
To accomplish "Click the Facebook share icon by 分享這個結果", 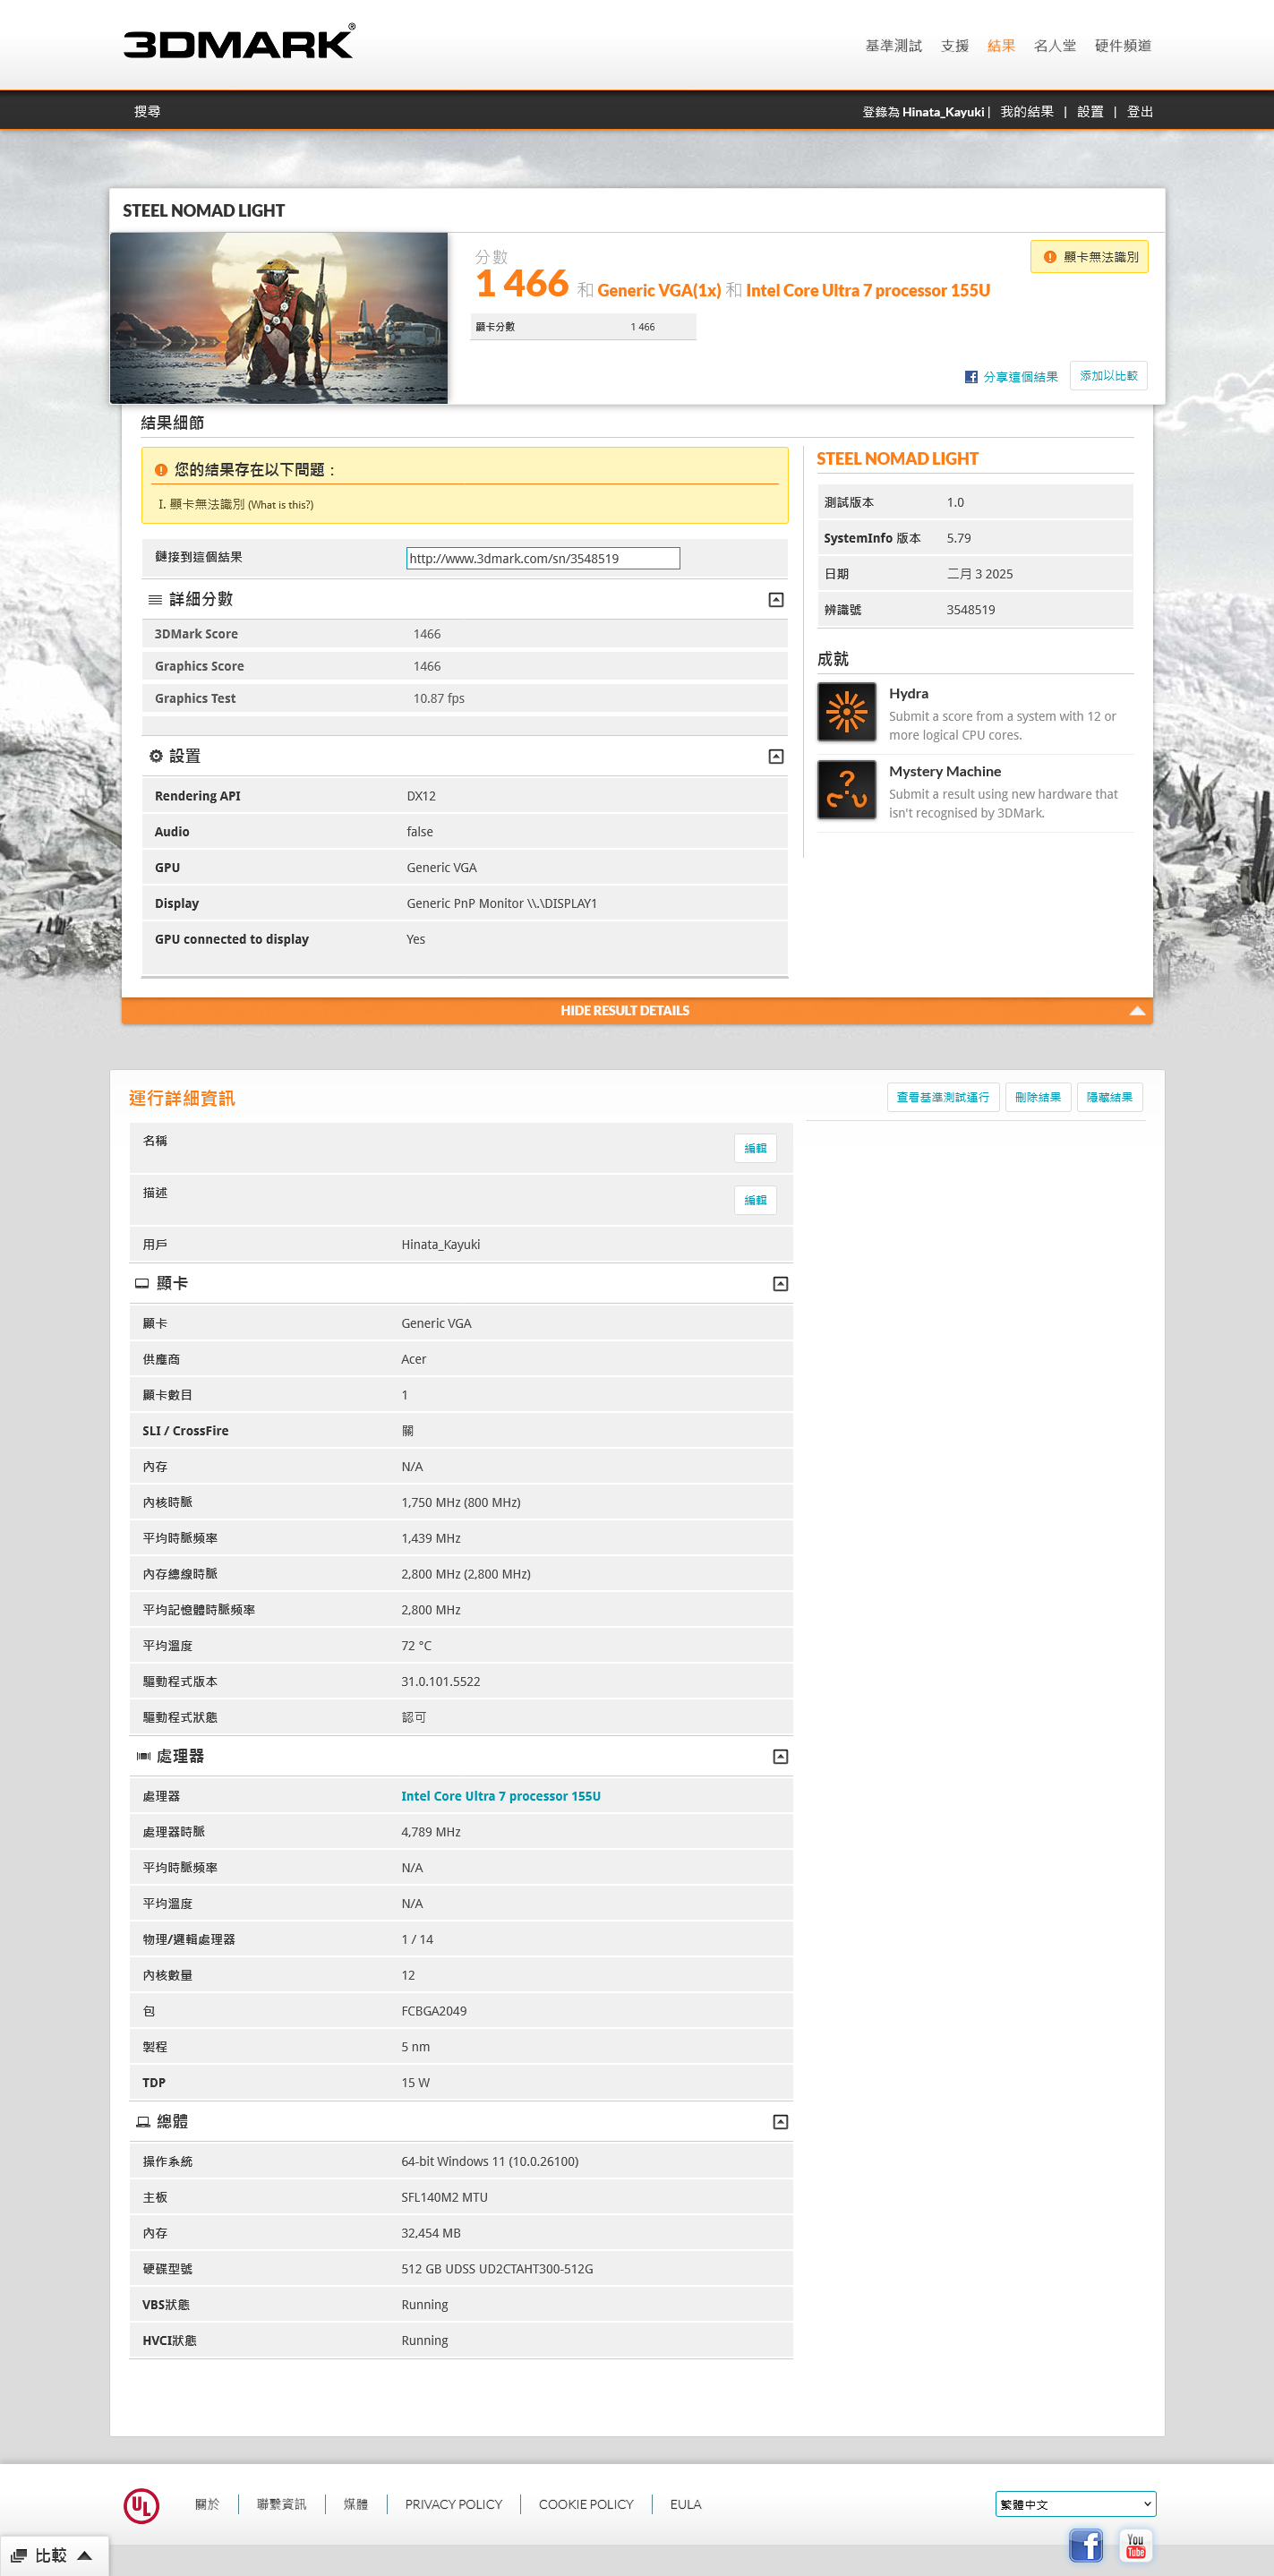I will pyautogui.click(x=970, y=377).
